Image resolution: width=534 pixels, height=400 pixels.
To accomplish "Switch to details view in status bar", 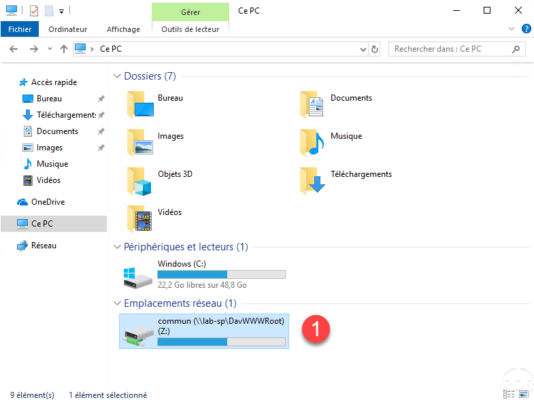I will pos(509,395).
